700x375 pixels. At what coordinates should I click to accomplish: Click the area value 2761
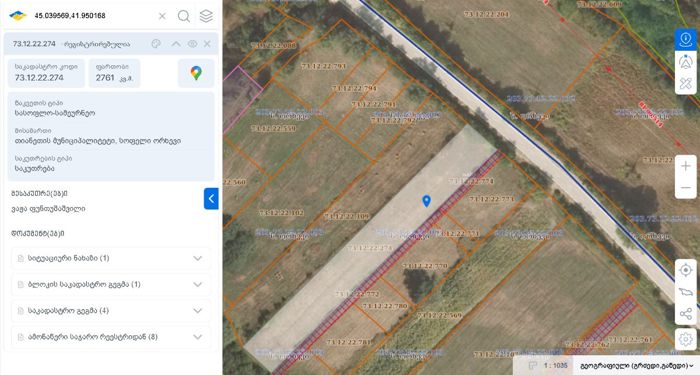click(105, 78)
